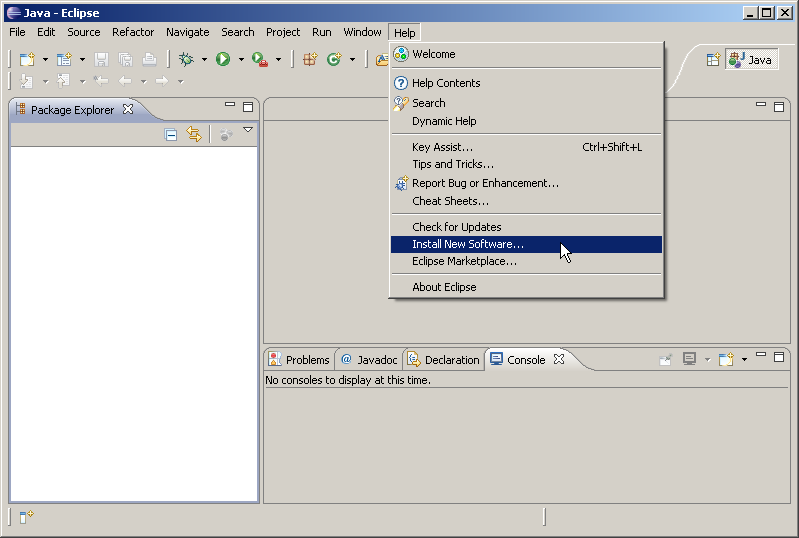Image resolution: width=799 pixels, height=538 pixels.
Task: Select Report Bug or Enhancement...
Action: coord(526,183)
